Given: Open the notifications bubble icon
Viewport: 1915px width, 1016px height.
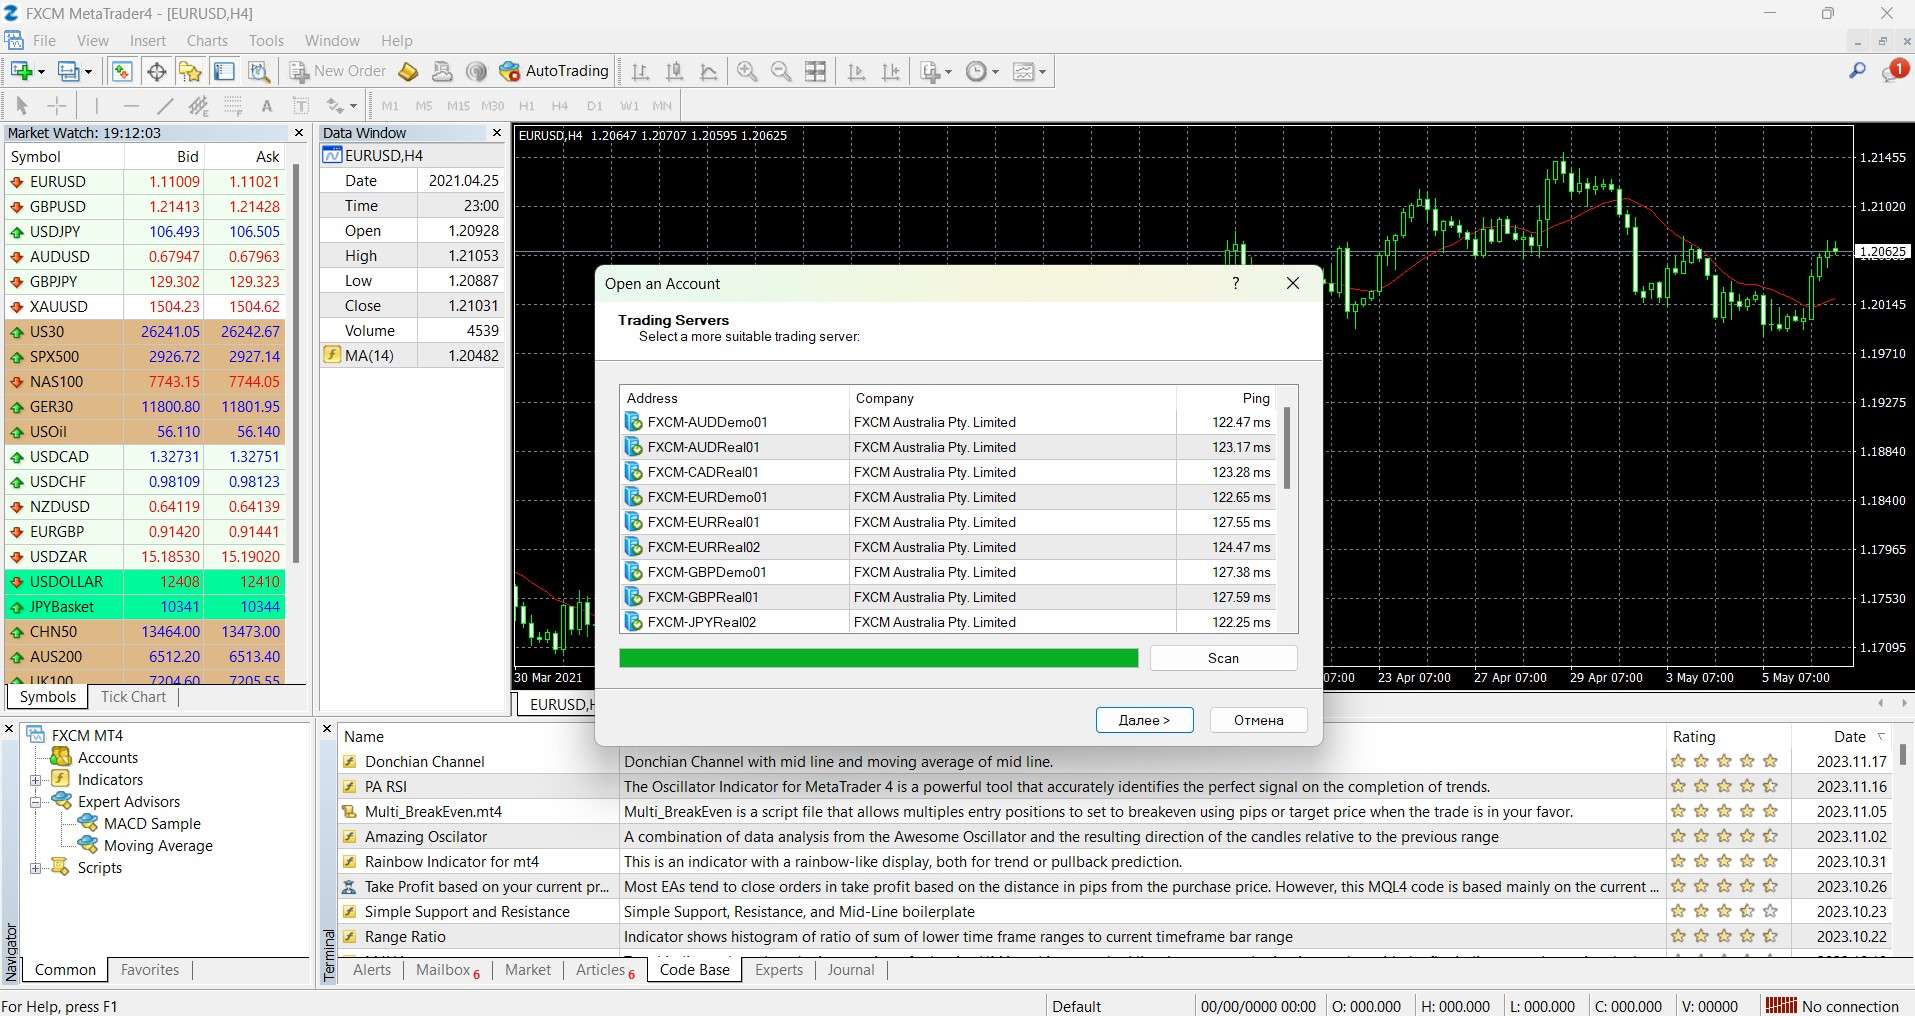Looking at the screenshot, I should 1895,71.
